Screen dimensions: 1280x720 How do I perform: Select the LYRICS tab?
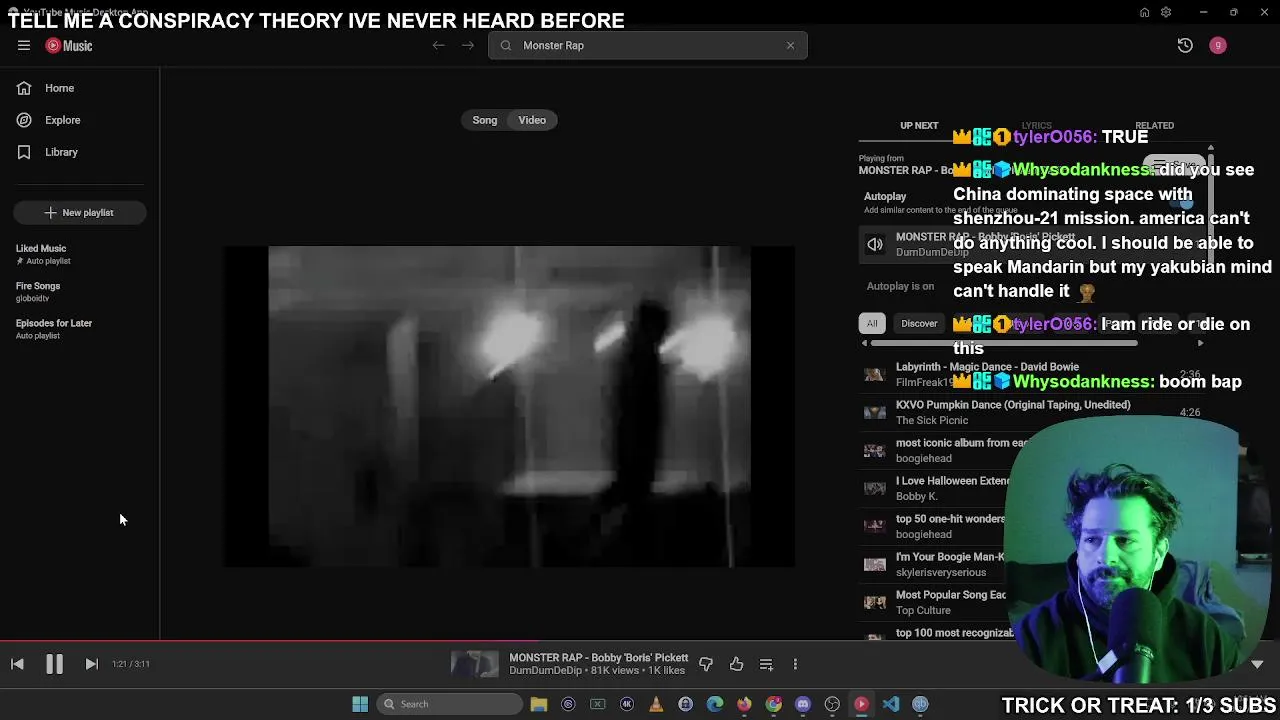tap(1036, 125)
